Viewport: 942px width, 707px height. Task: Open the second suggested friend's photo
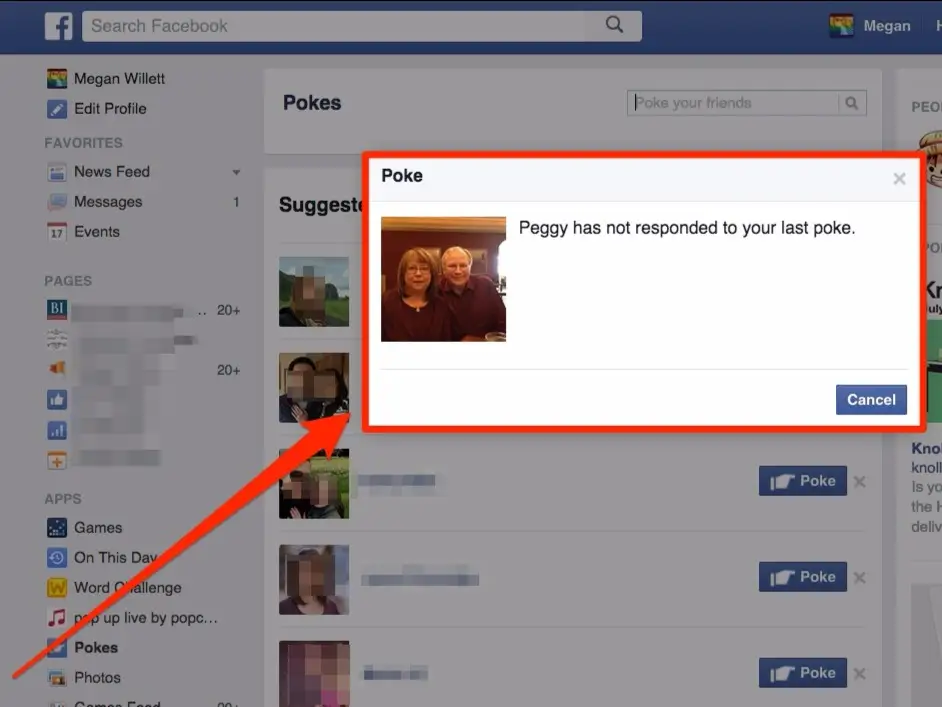pos(314,387)
